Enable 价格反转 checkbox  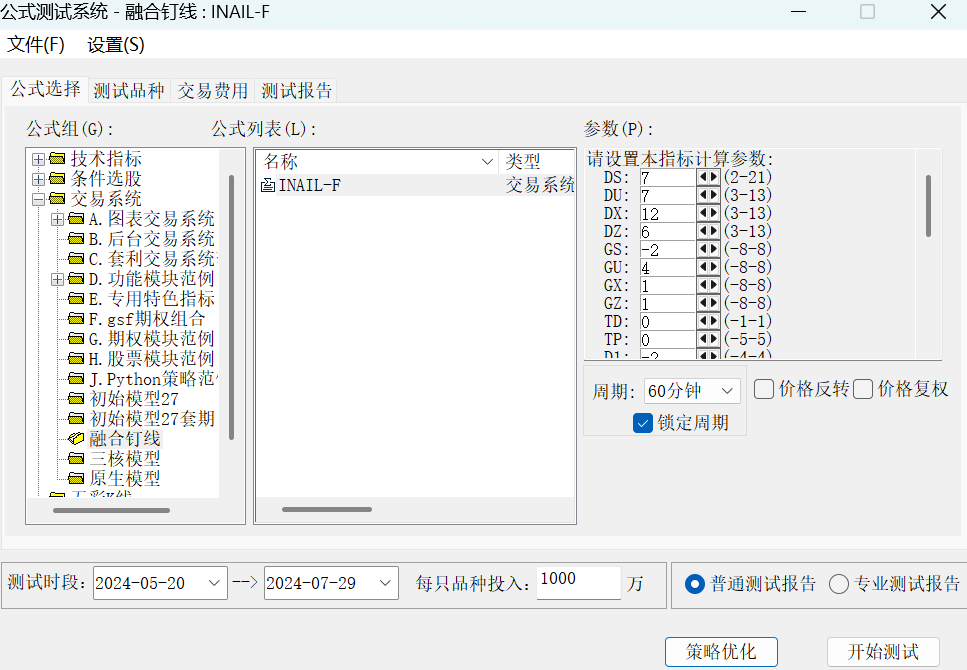click(764, 389)
